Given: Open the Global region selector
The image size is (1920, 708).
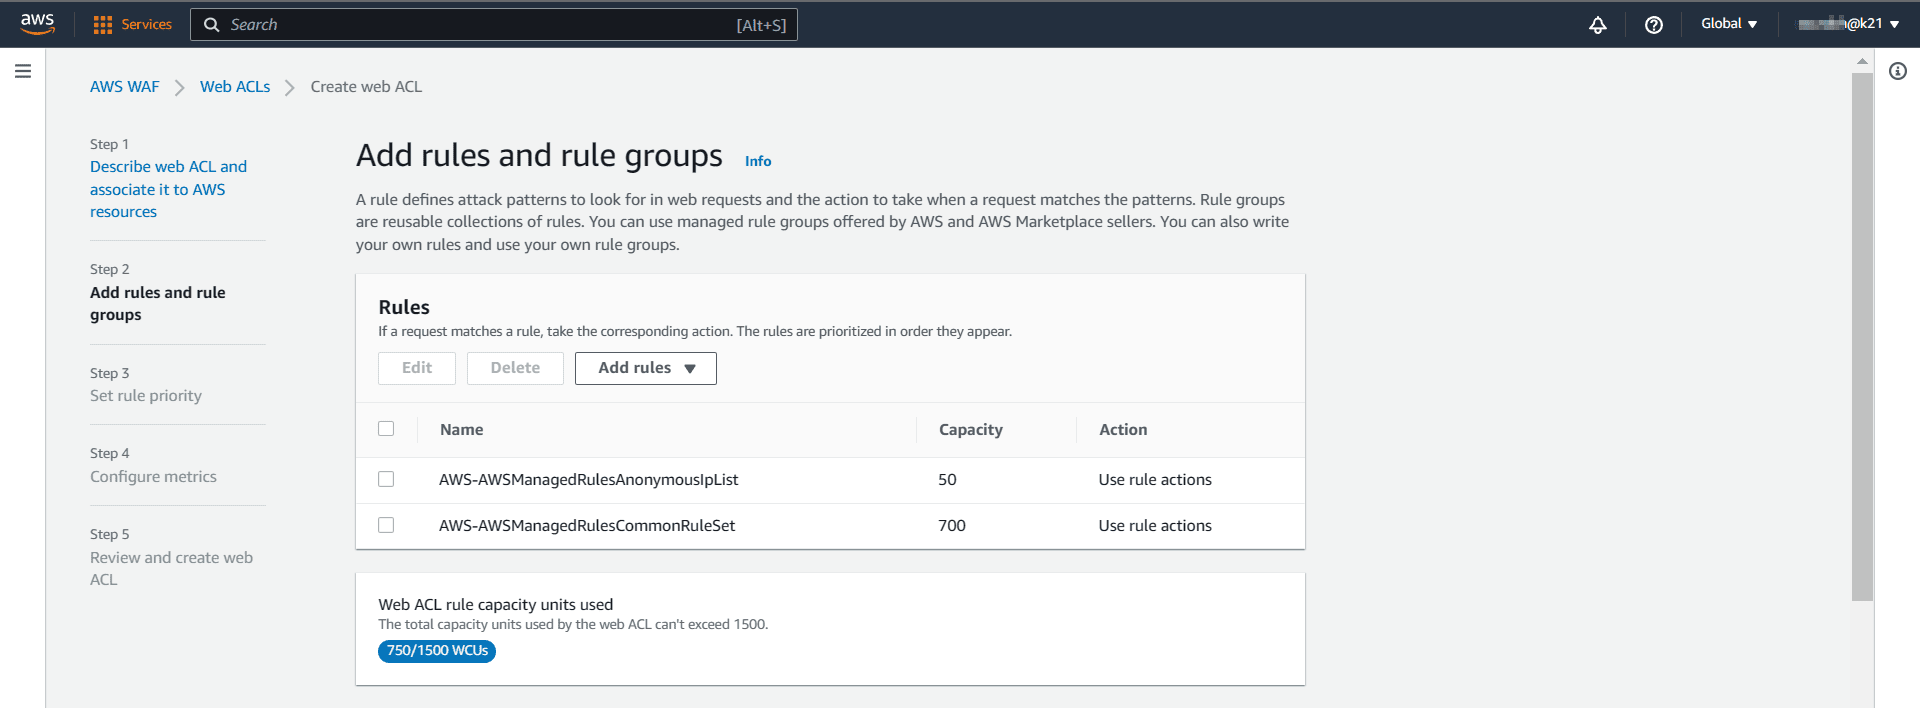Looking at the screenshot, I should pyautogui.click(x=1728, y=24).
